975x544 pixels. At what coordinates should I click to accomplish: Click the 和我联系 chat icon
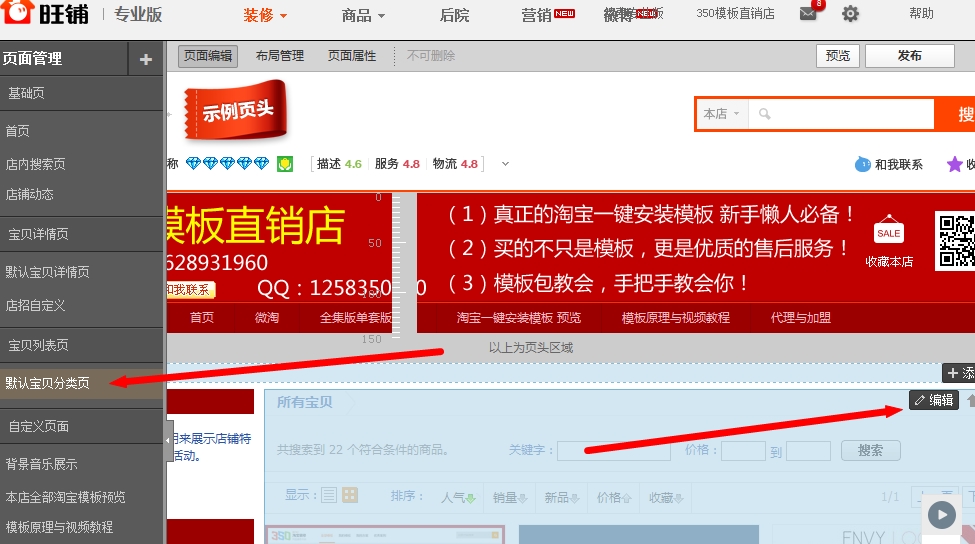tap(862, 164)
